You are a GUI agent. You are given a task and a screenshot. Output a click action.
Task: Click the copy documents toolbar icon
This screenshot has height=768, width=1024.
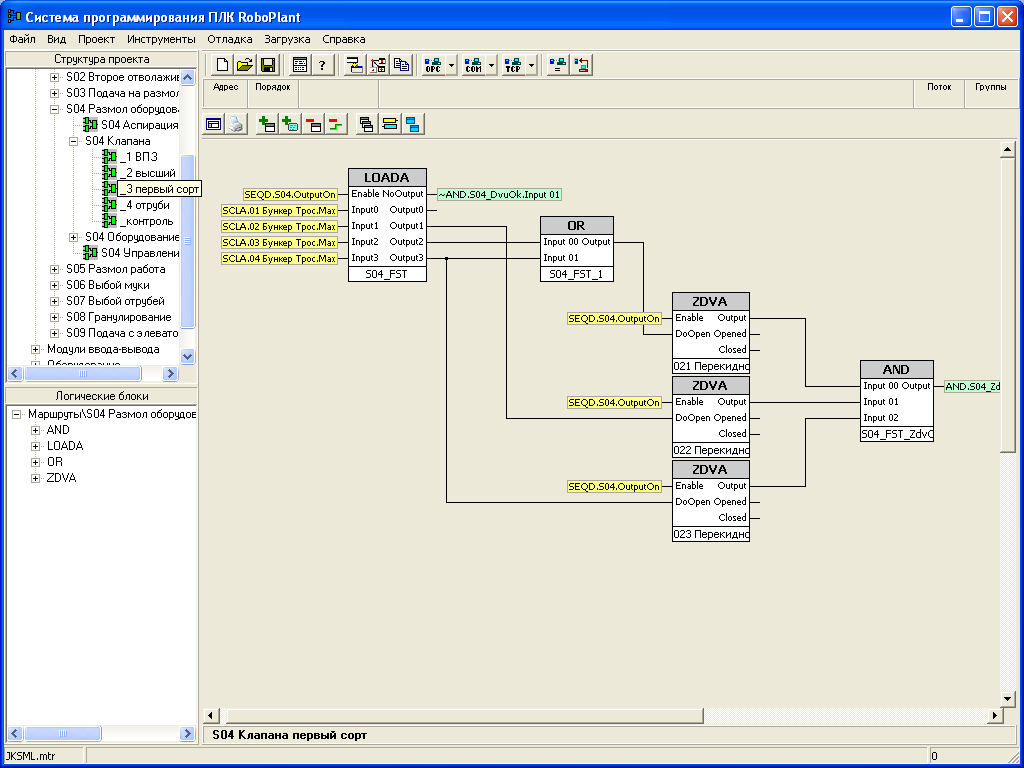point(401,65)
